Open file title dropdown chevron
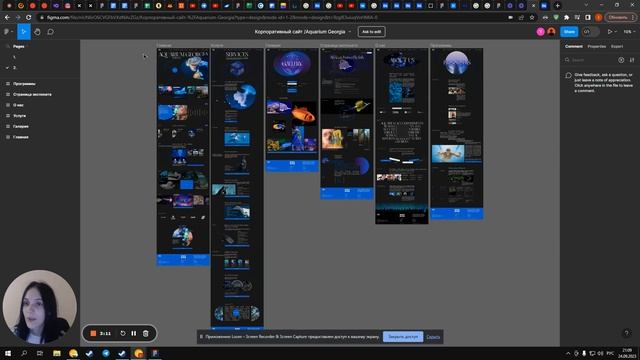640x360 pixels. pos(349,31)
